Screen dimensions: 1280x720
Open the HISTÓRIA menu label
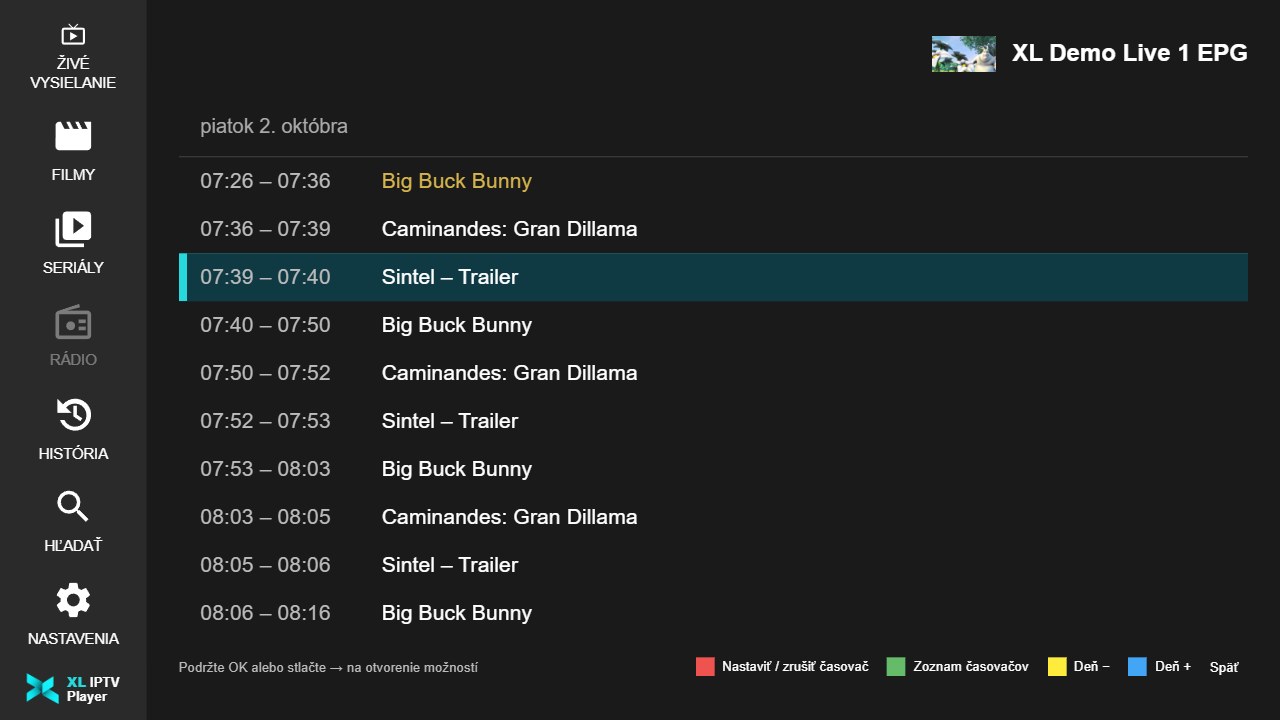pyautogui.click(x=73, y=454)
